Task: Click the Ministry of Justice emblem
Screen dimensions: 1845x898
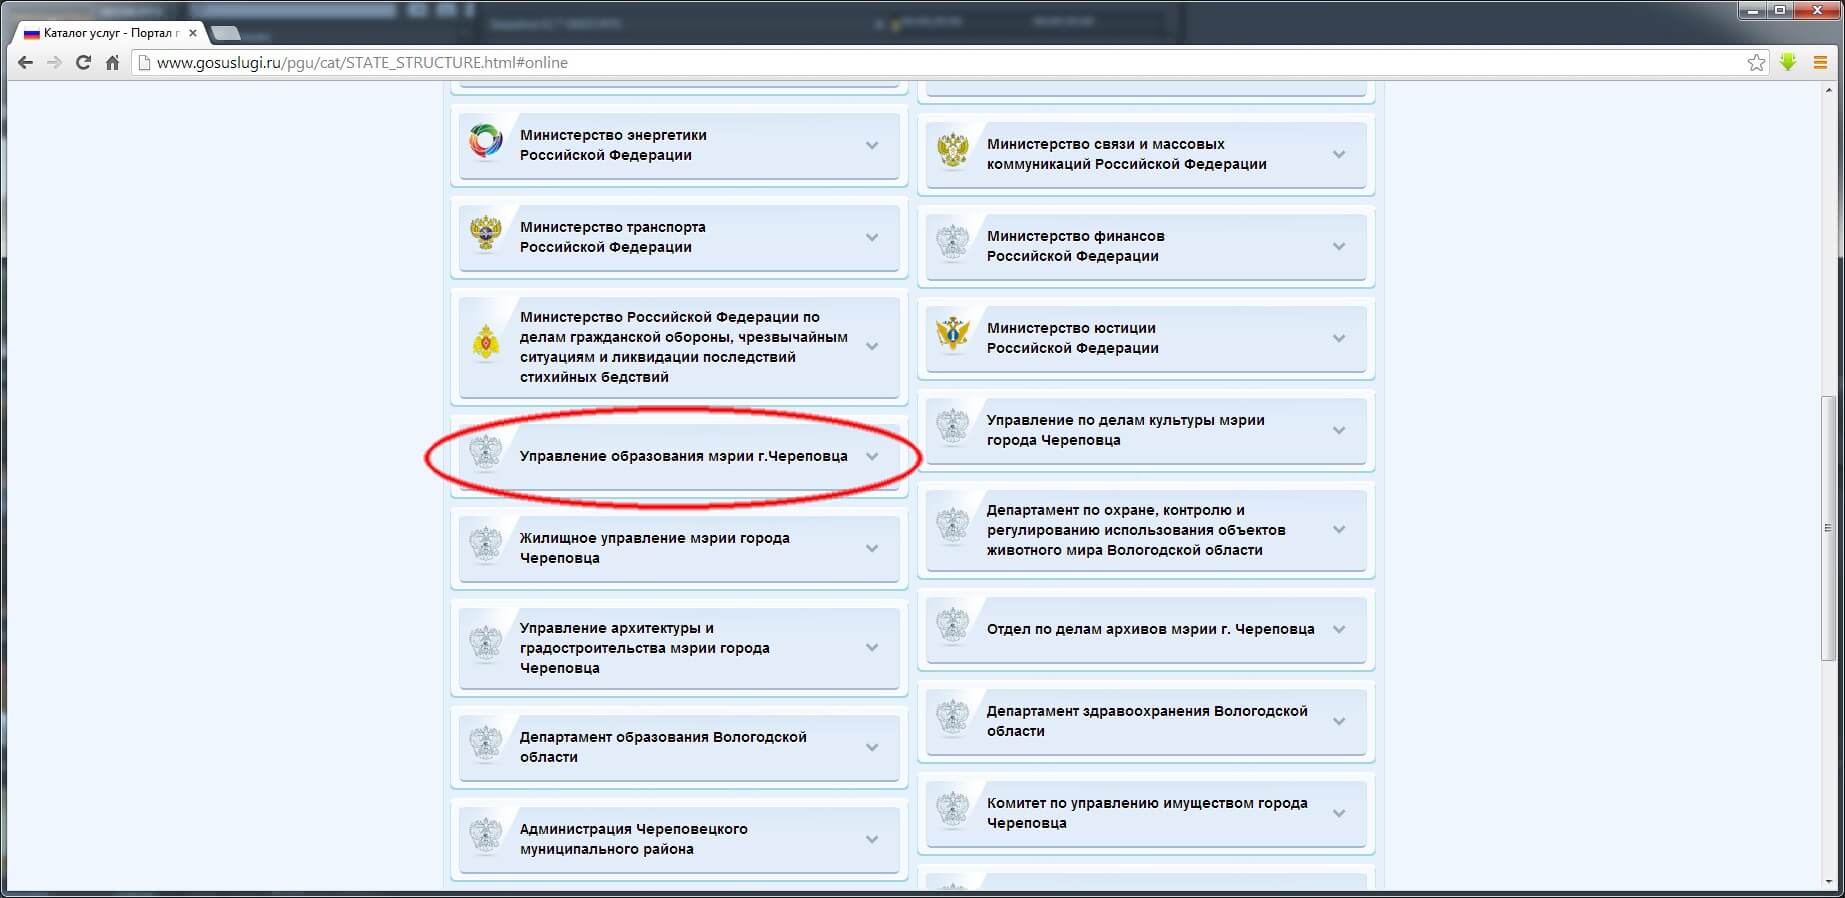Action: coord(952,335)
